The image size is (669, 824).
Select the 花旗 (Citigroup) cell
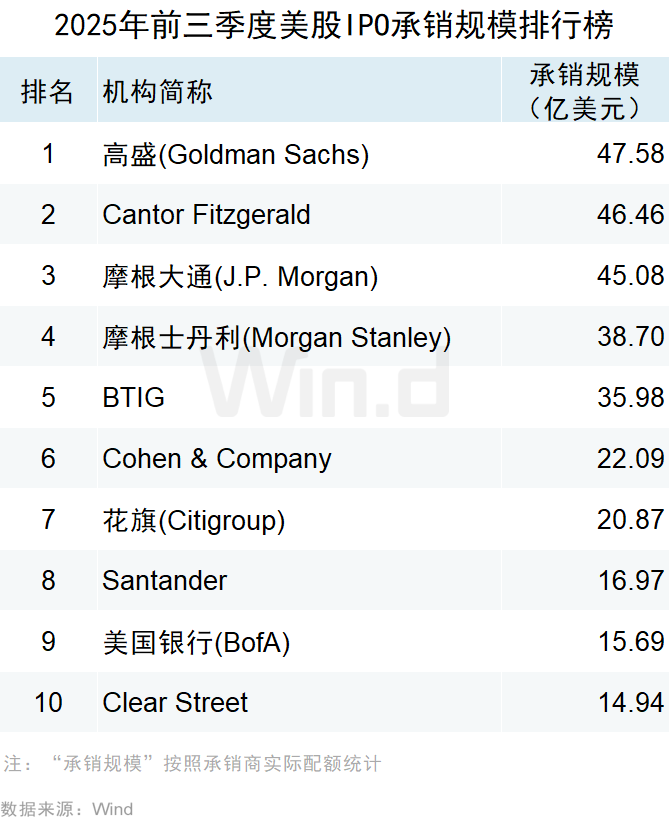tap(194, 520)
